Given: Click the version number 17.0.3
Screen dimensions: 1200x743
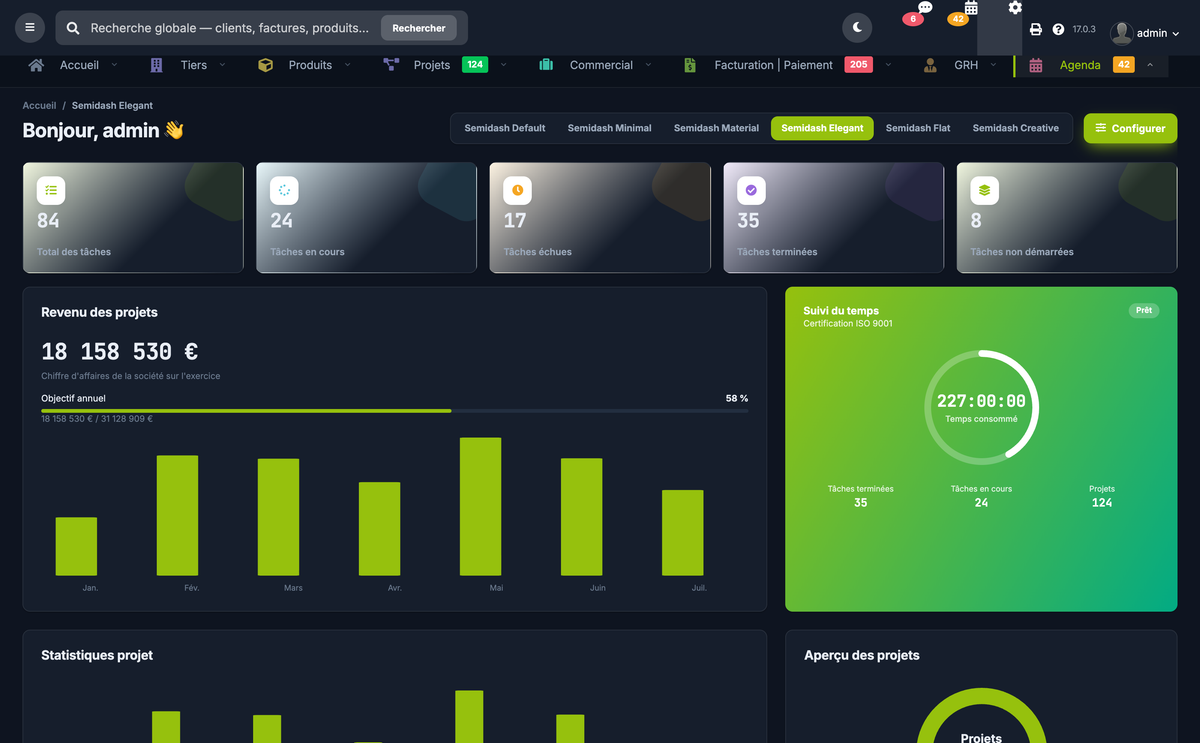Looking at the screenshot, I should pos(1084,30).
